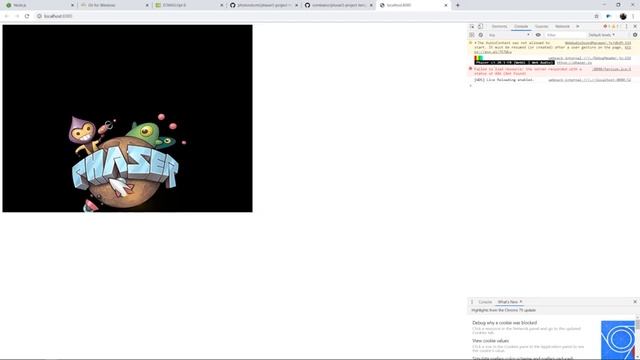Open the DevTools Sources panel
Viewport: 640px width, 360px height.
[541, 26]
